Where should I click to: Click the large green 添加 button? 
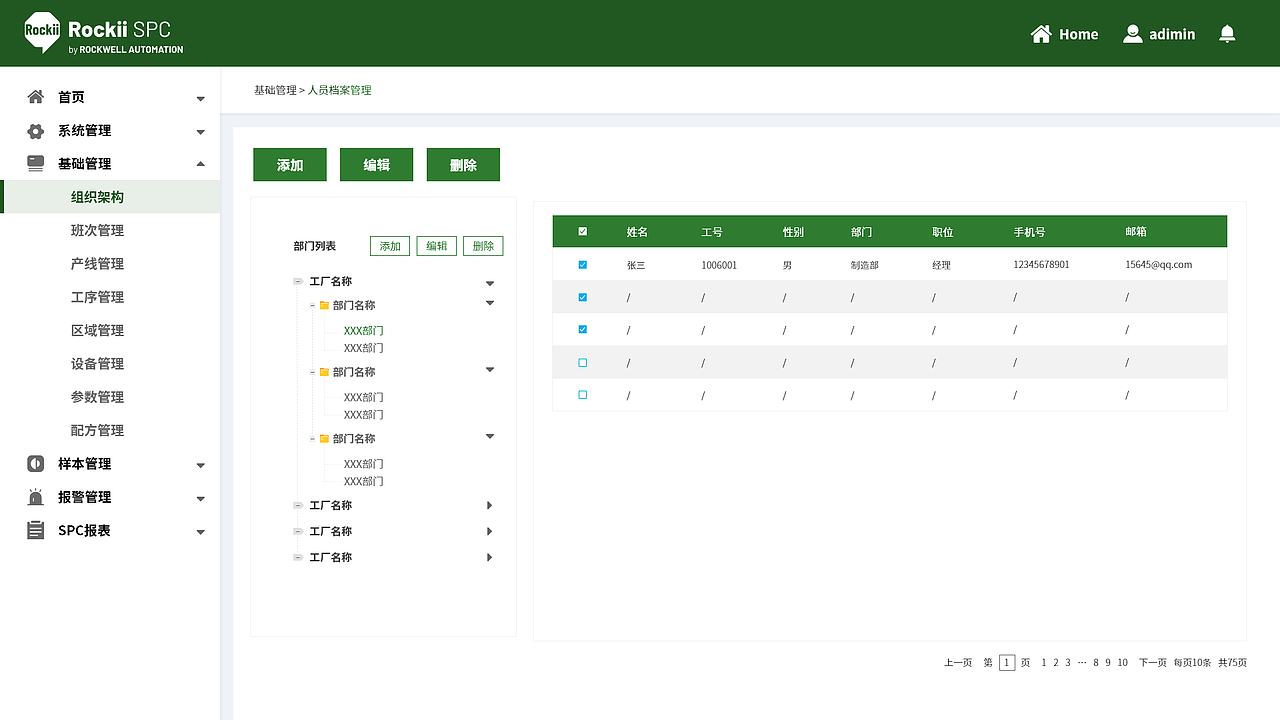coord(290,165)
